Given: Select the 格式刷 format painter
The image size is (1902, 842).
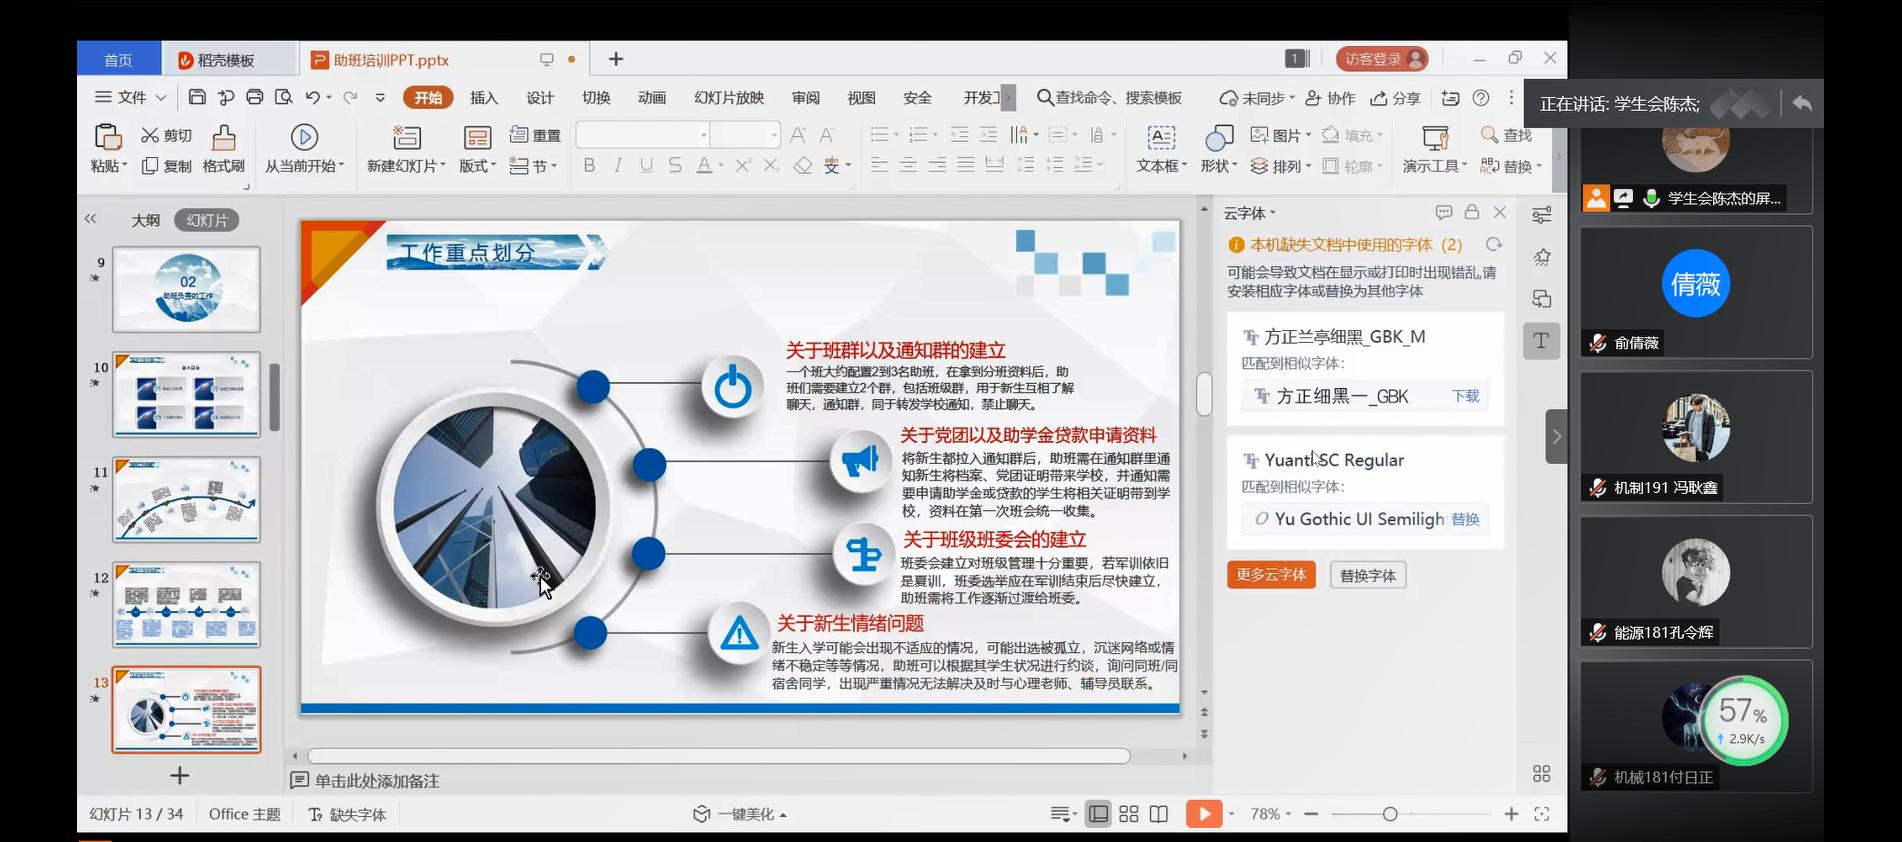Looking at the screenshot, I should click(x=224, y=137).
